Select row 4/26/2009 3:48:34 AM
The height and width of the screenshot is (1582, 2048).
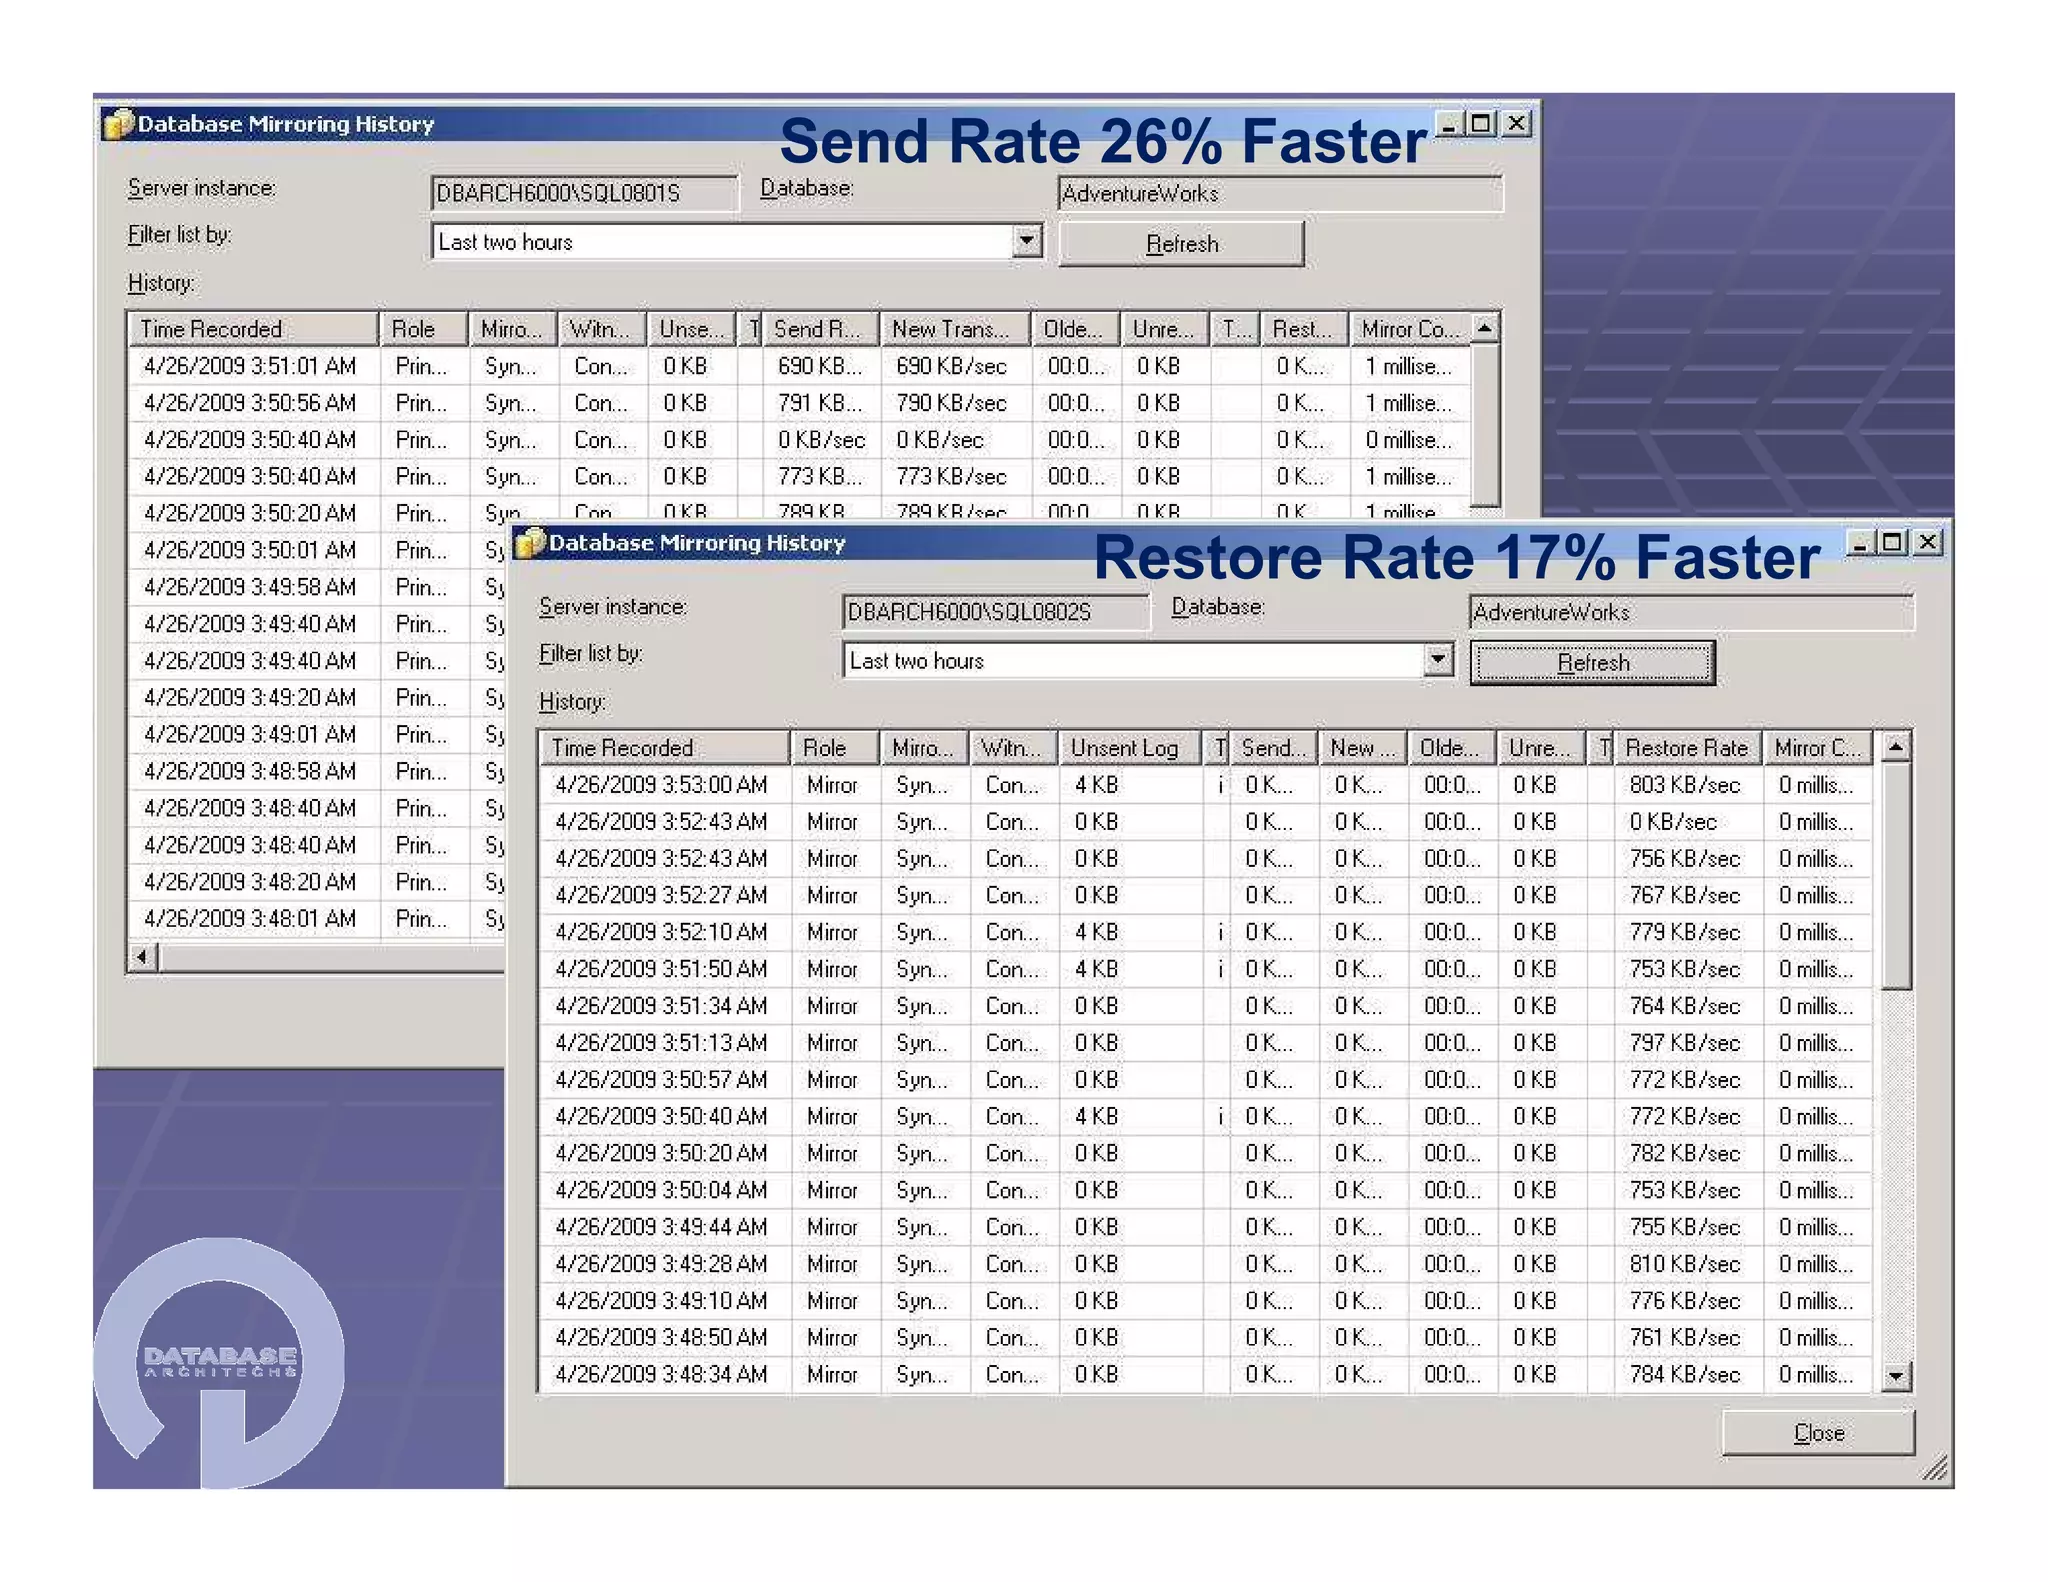(1205, 1375)
